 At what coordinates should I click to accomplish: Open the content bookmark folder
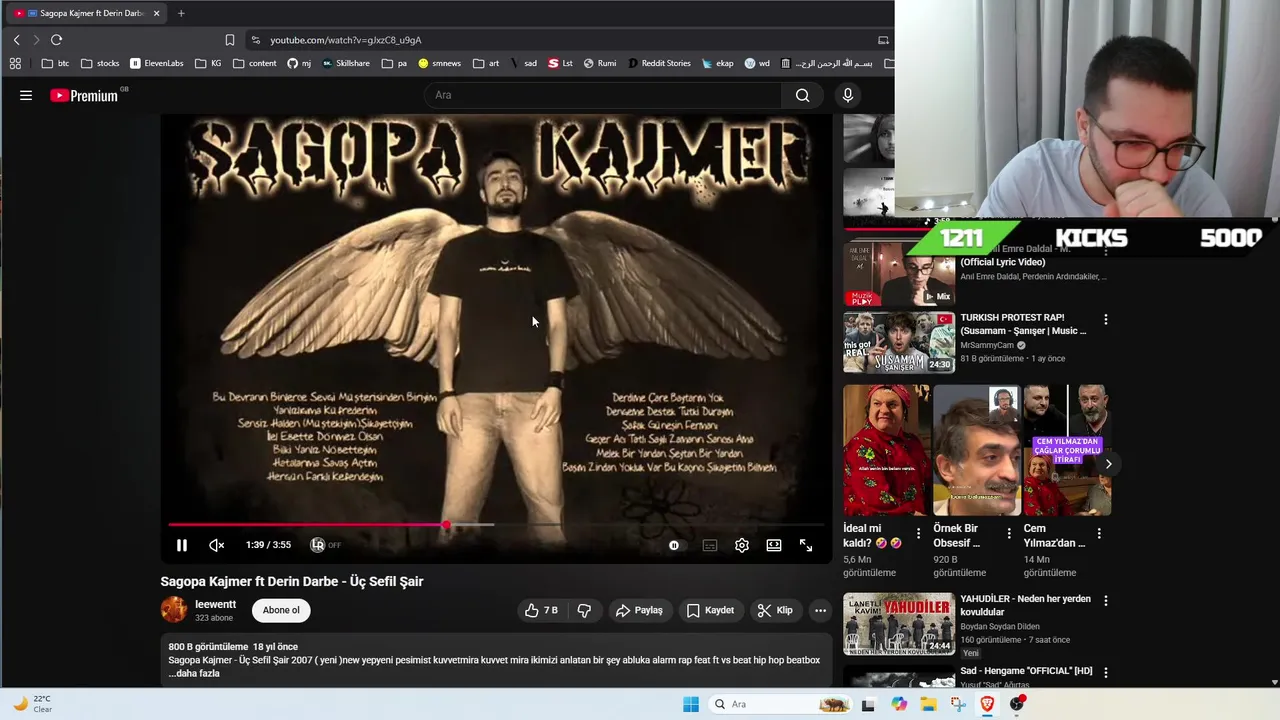(255, 63)
